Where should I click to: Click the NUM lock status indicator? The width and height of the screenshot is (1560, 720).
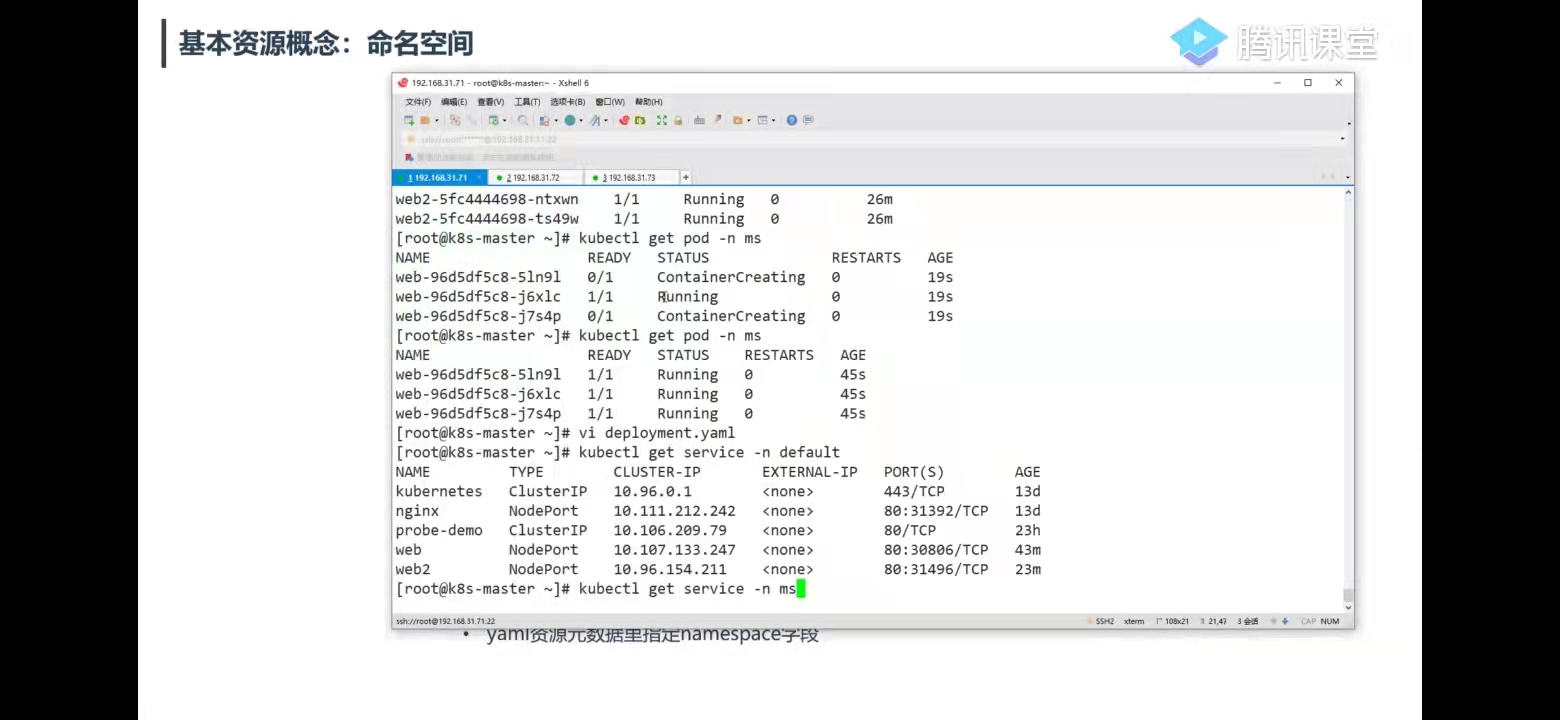[1330, 621]
